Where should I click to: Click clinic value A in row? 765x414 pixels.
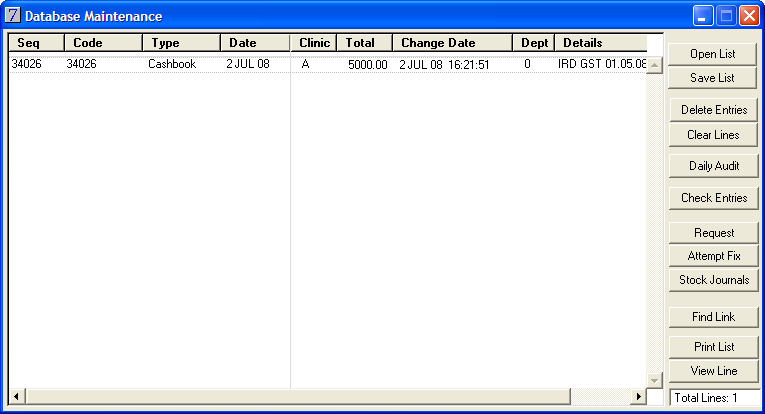(305, 64)
